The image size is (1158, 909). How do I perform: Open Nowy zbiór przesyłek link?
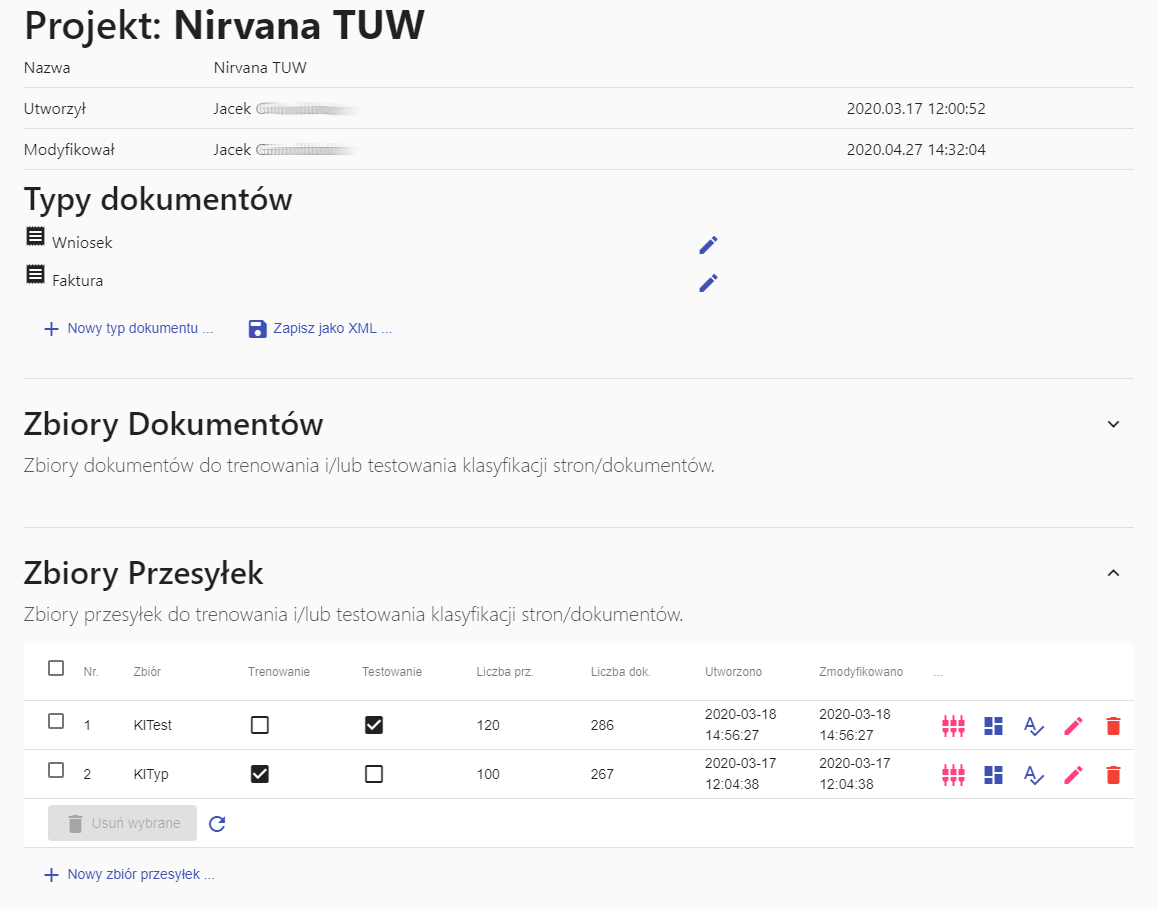[130, 873]
